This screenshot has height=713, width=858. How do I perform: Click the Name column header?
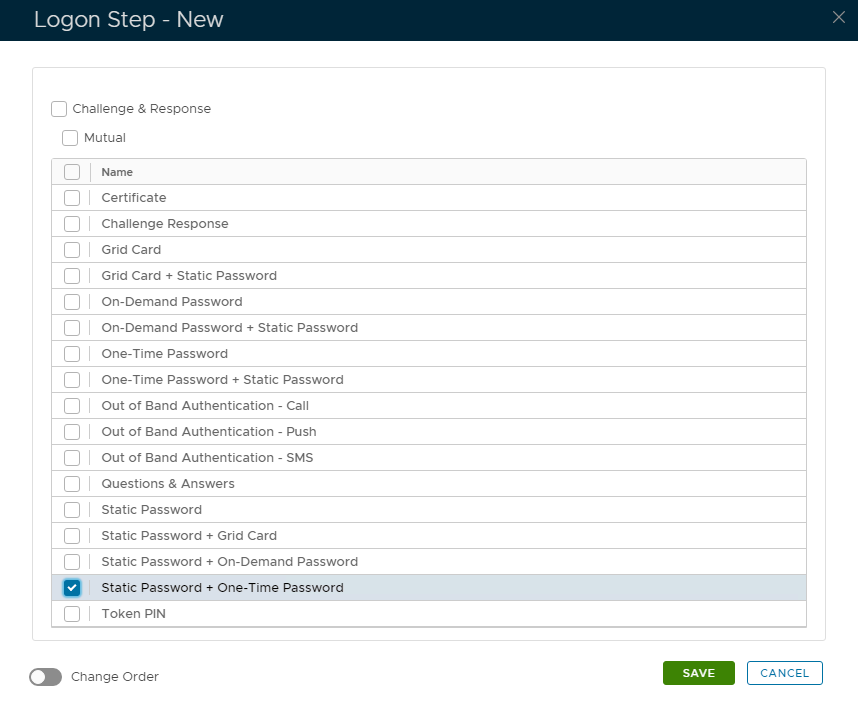click(x=117, y=172)
